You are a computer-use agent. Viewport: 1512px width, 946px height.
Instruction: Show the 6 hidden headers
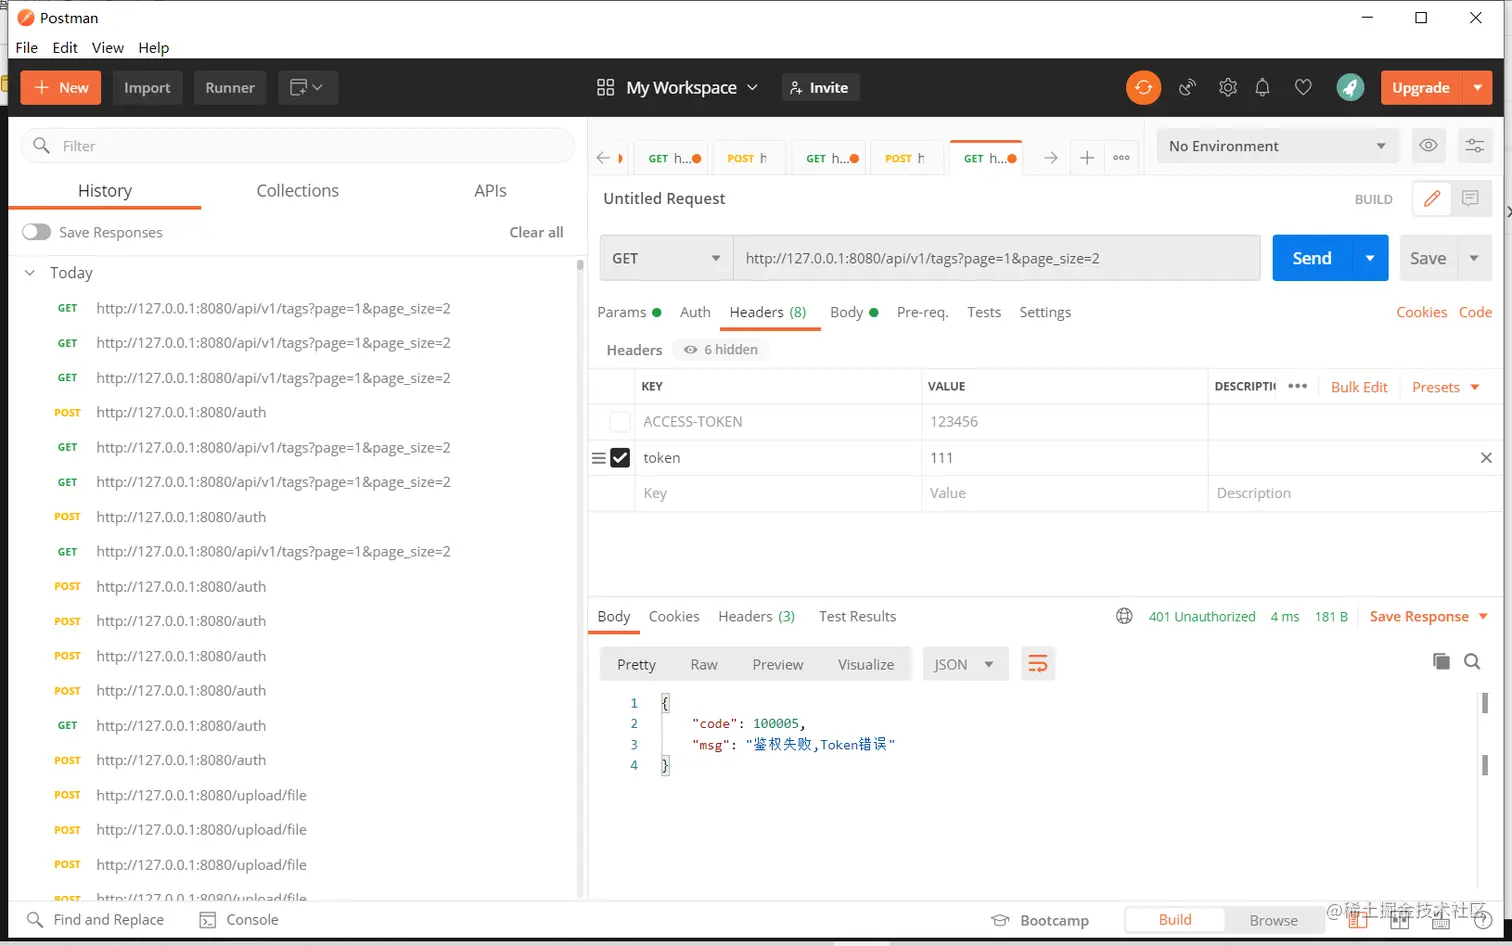(x=721, y=349)
